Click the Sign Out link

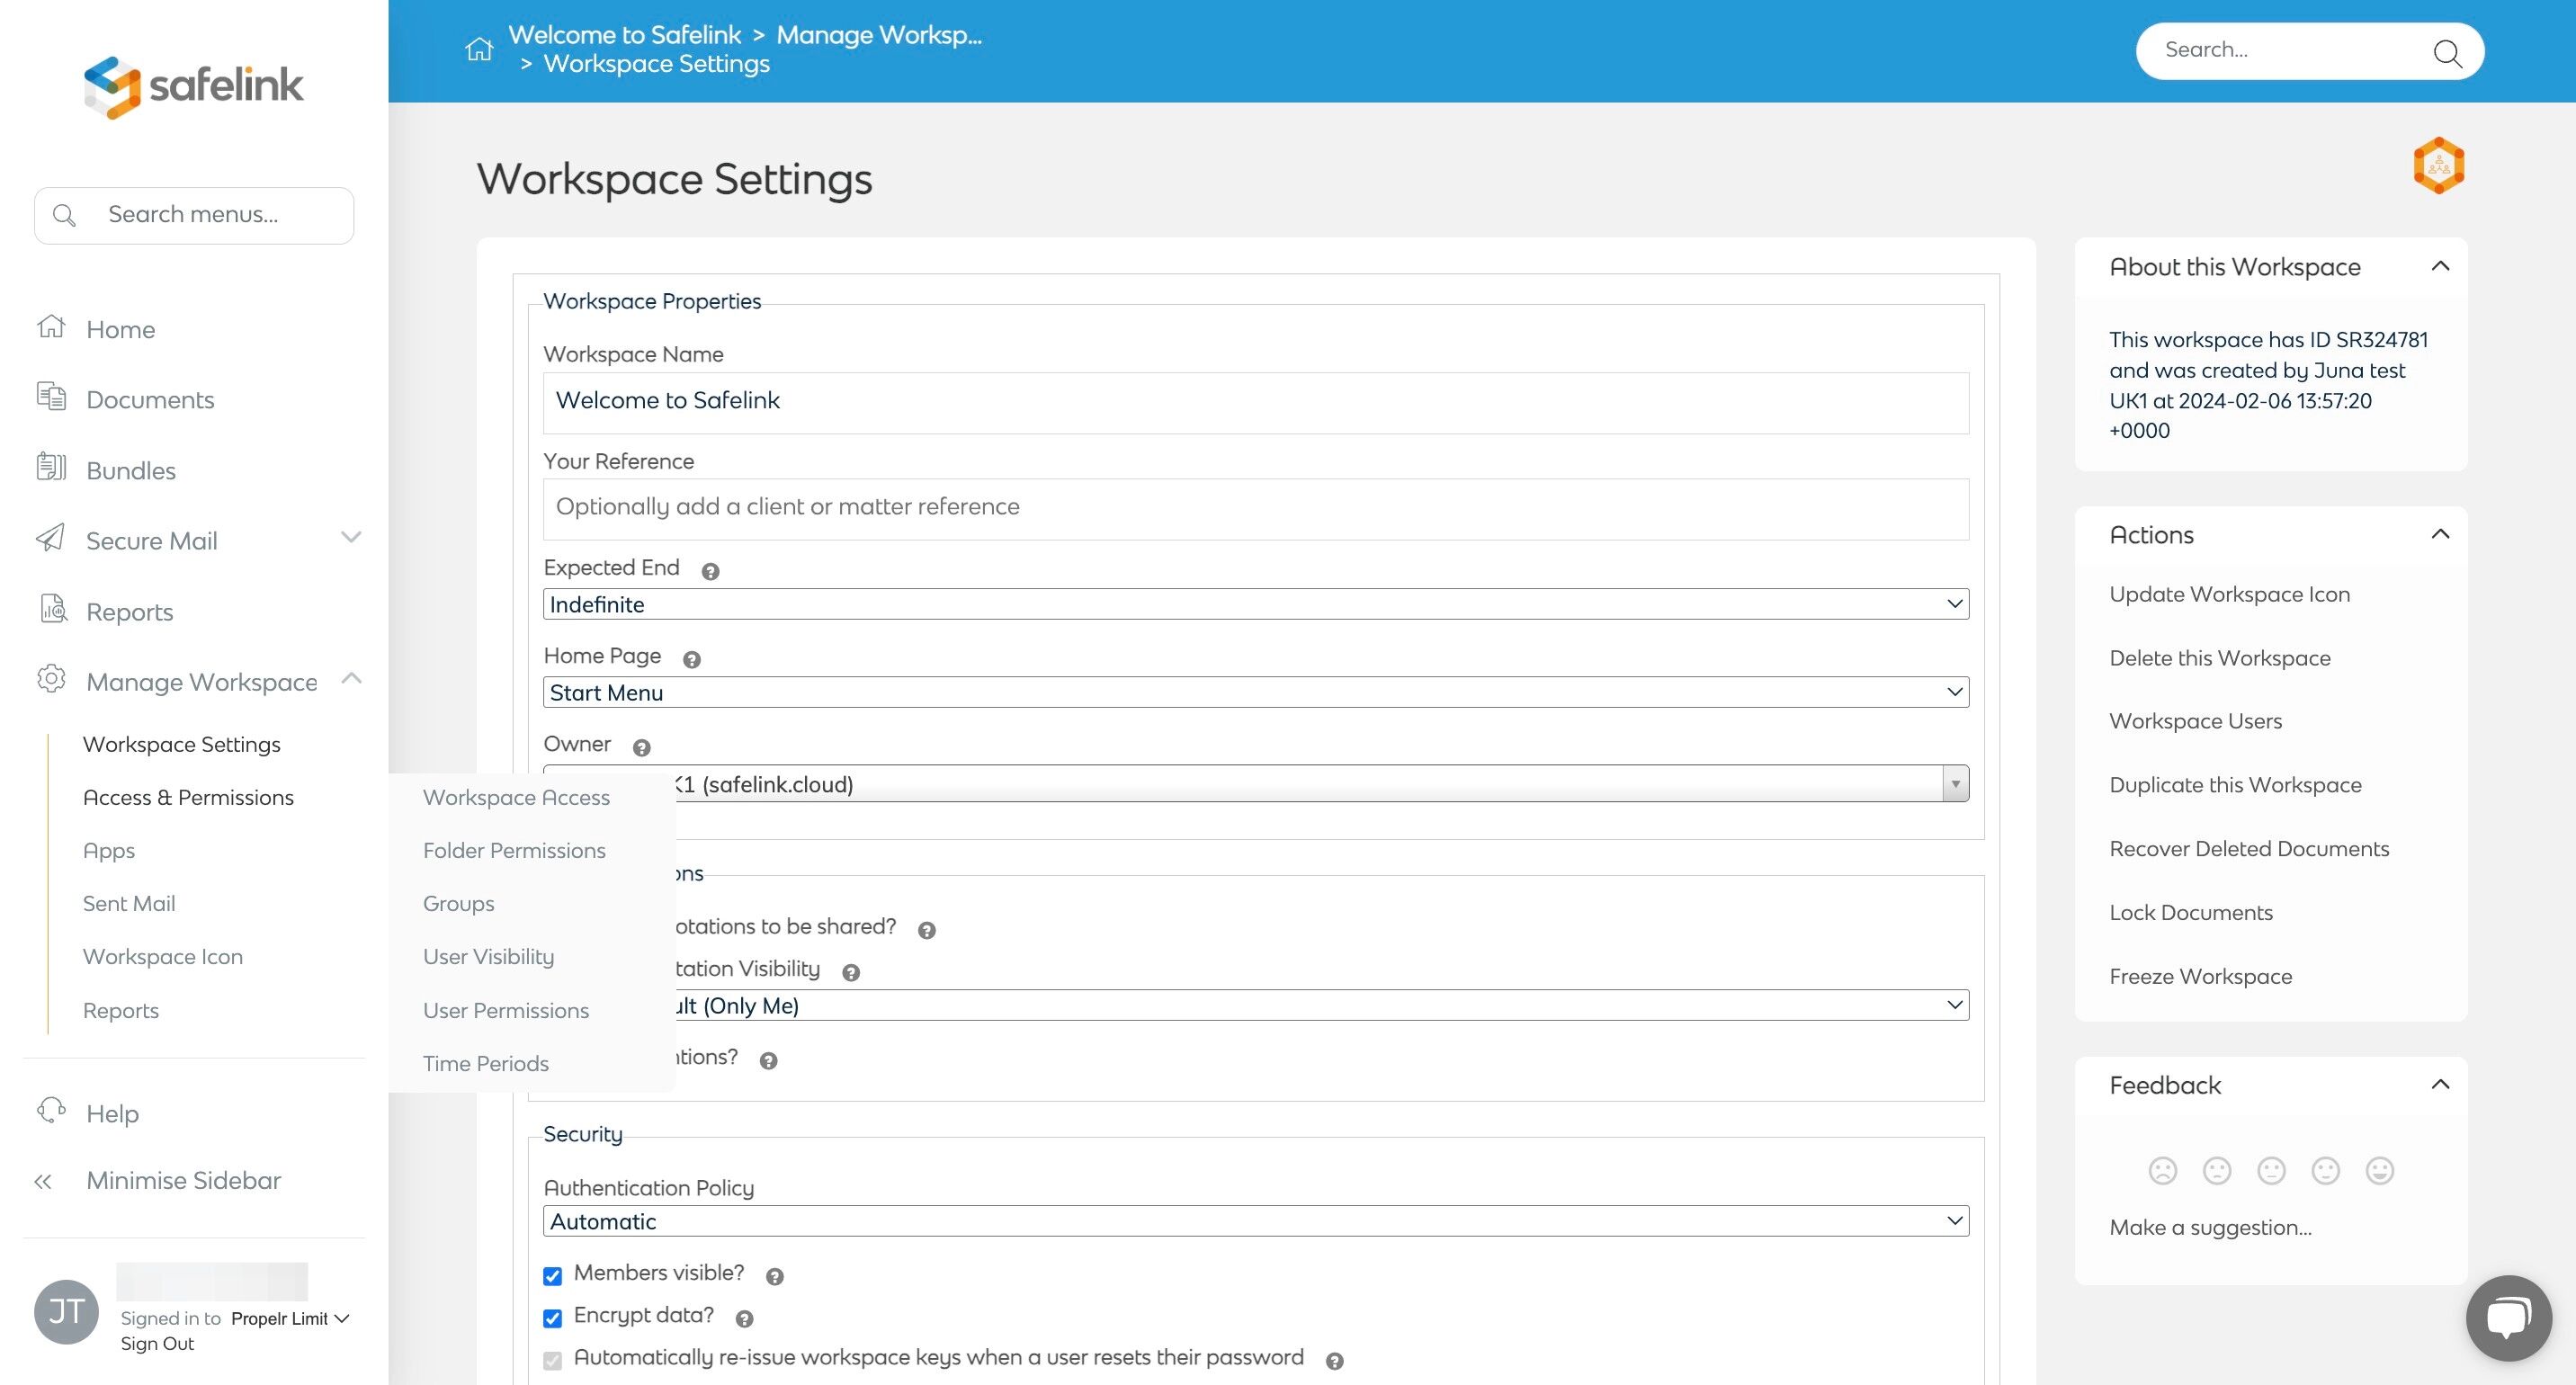tap(157, 1343)
